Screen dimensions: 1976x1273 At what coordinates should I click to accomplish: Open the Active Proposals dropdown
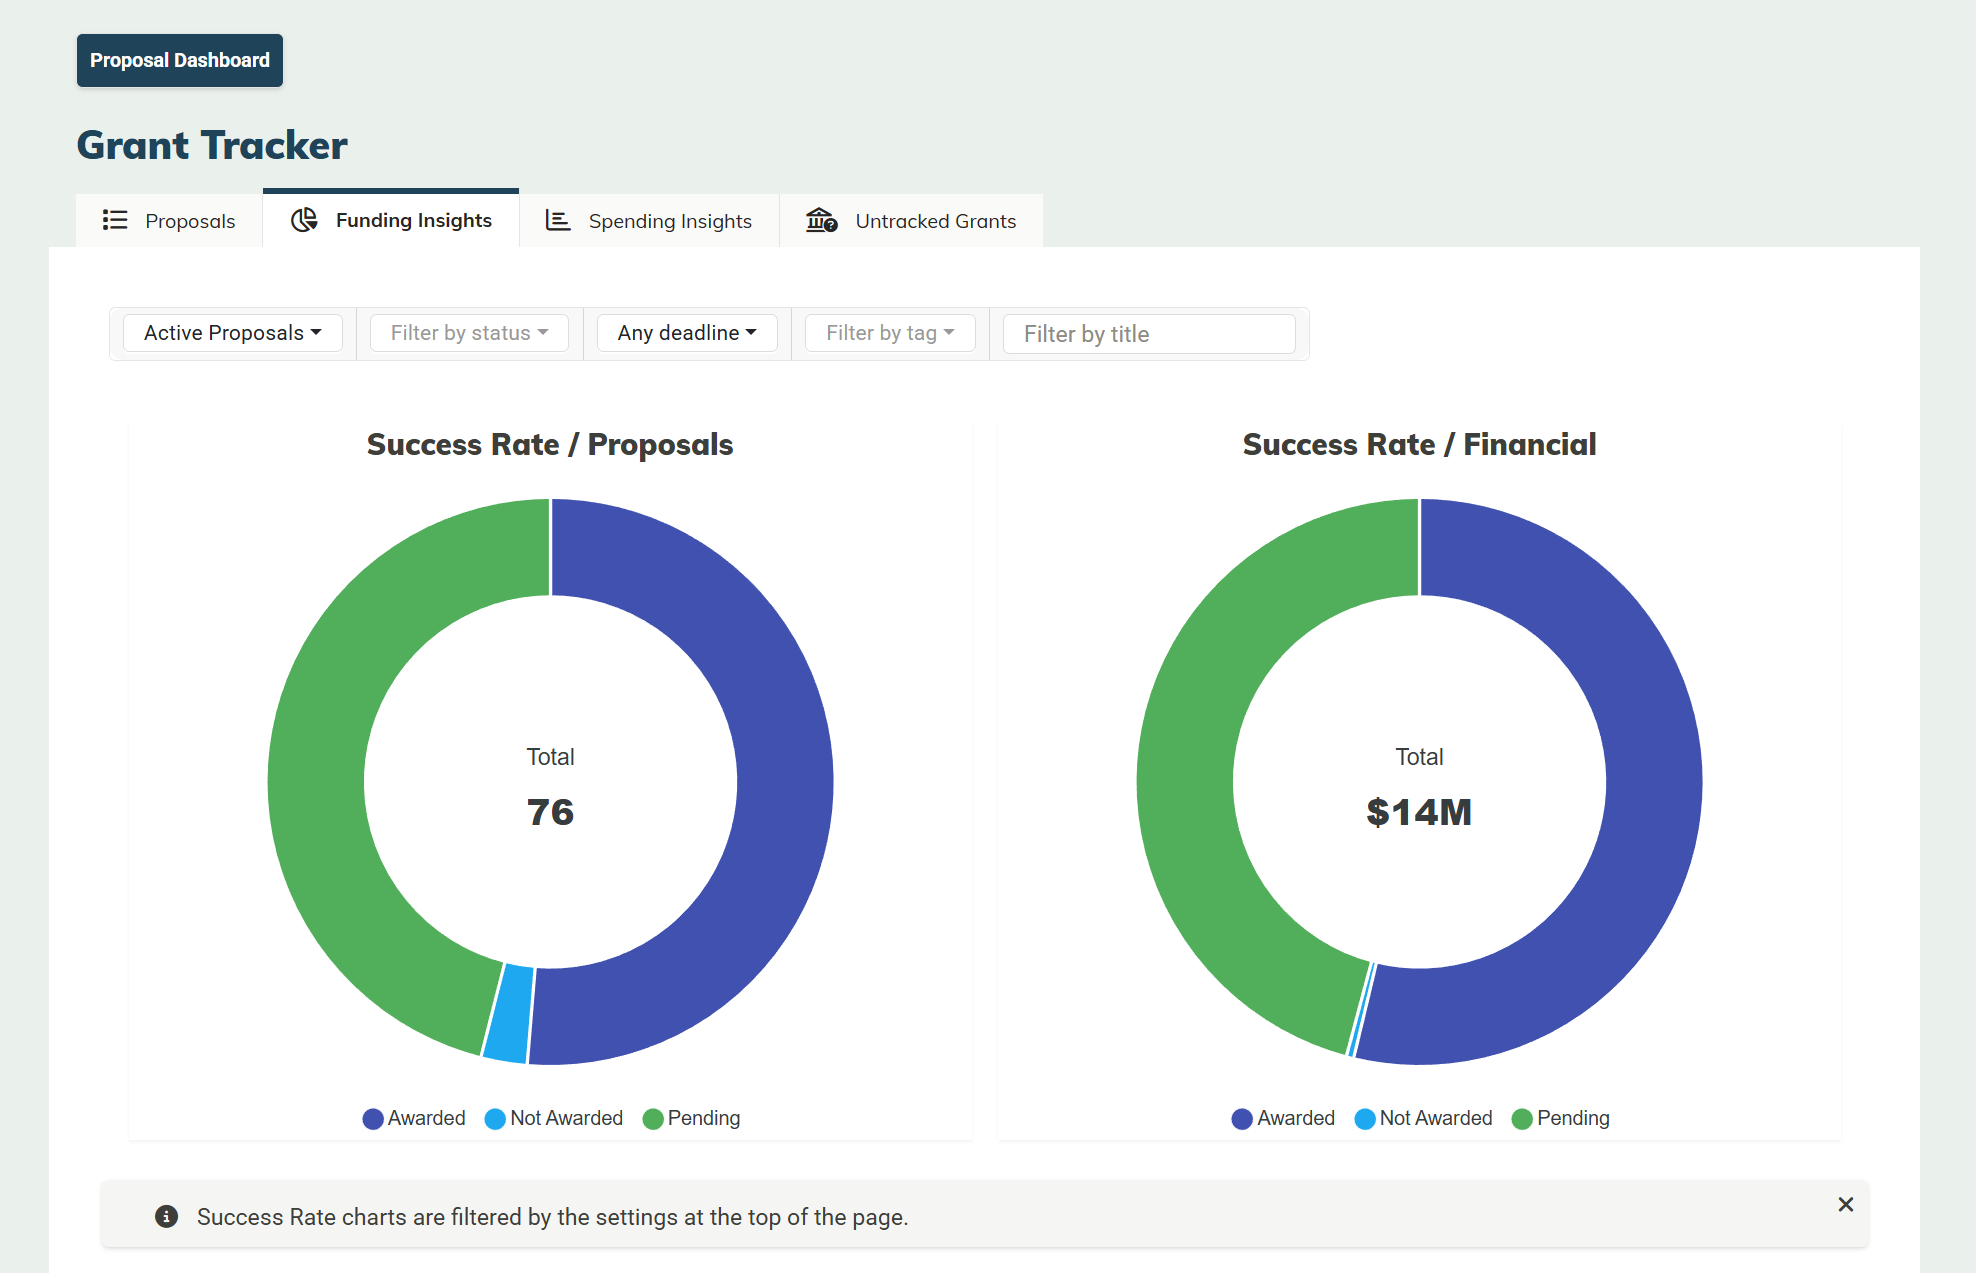(x=232, y=333)
